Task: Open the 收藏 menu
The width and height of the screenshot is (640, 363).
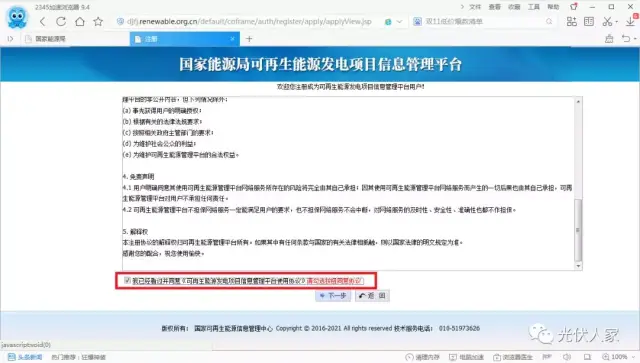Action: pos(514,7)
